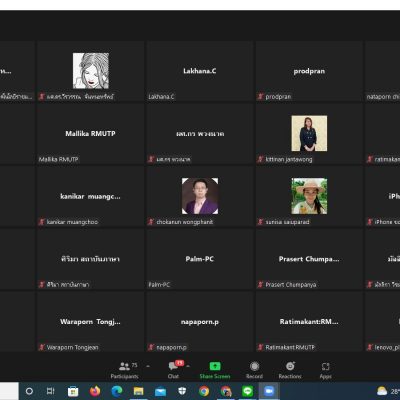Open File Explorer from the taskbar
The height and width of the screenshot is (400, 400).
tap(138, 391)
